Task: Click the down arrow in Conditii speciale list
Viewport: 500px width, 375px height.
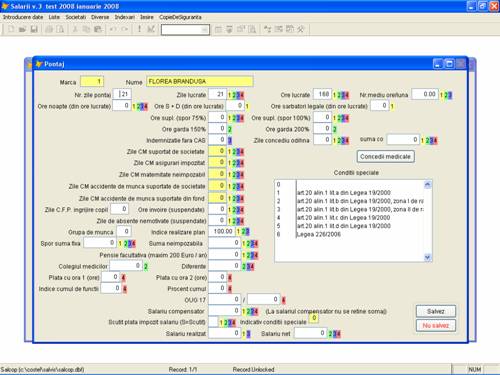Action: coord(428,257)
